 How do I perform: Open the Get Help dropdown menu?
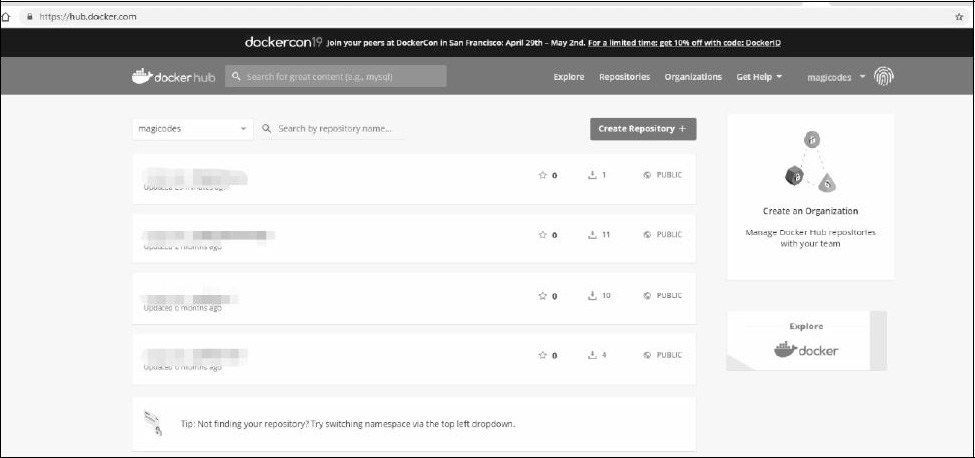pos(759,77)
